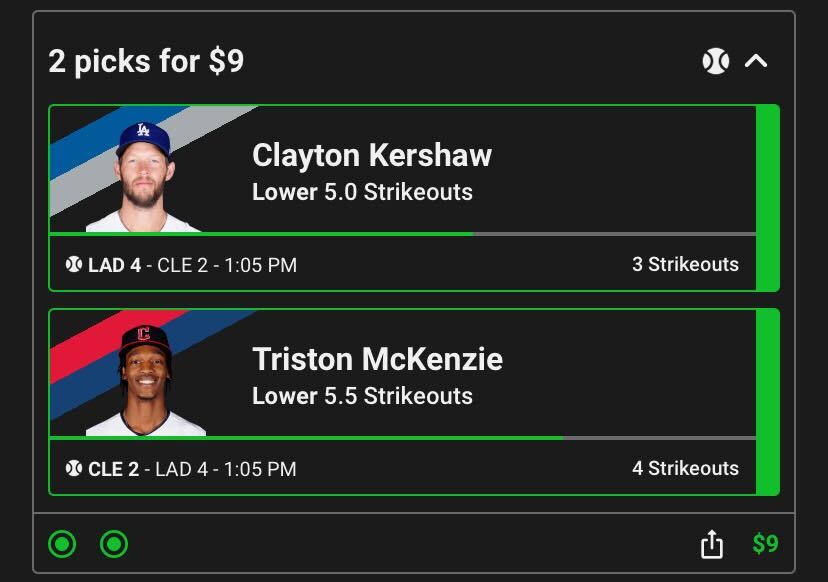Image resolution: width=828 pixels, height=582 pixels.
Task: Select the second green pick indicator circle
Action: (114, 545)
